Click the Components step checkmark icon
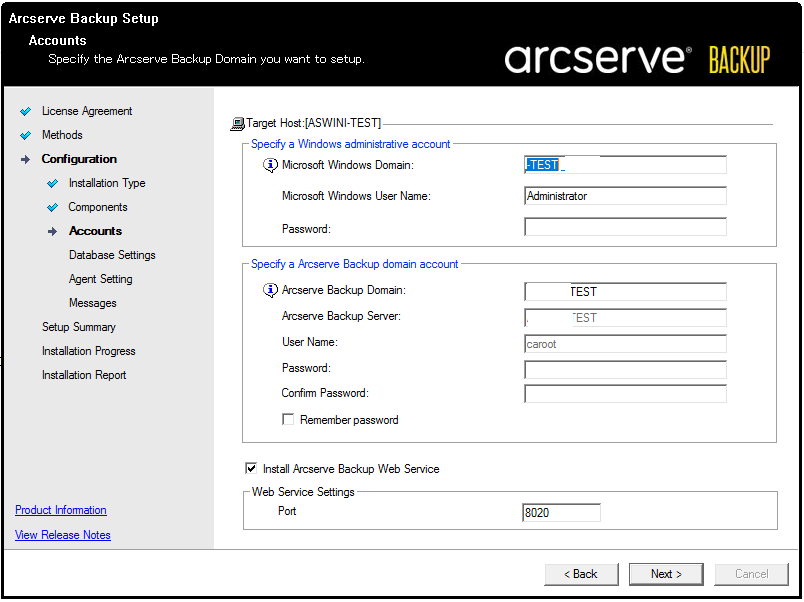This screenshot has height=602, width=804. click(x=53, y=207)
